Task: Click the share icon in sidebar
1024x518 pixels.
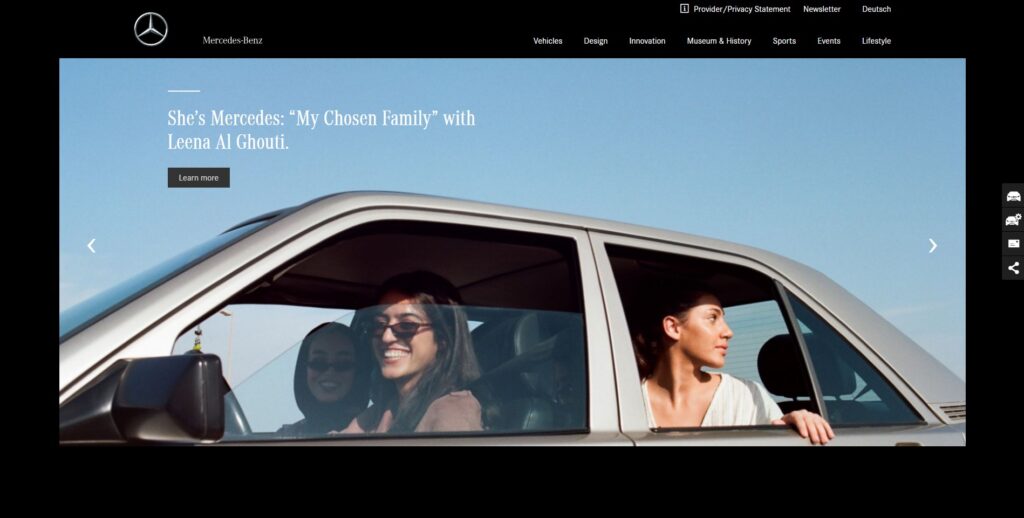Action: 1013,268
